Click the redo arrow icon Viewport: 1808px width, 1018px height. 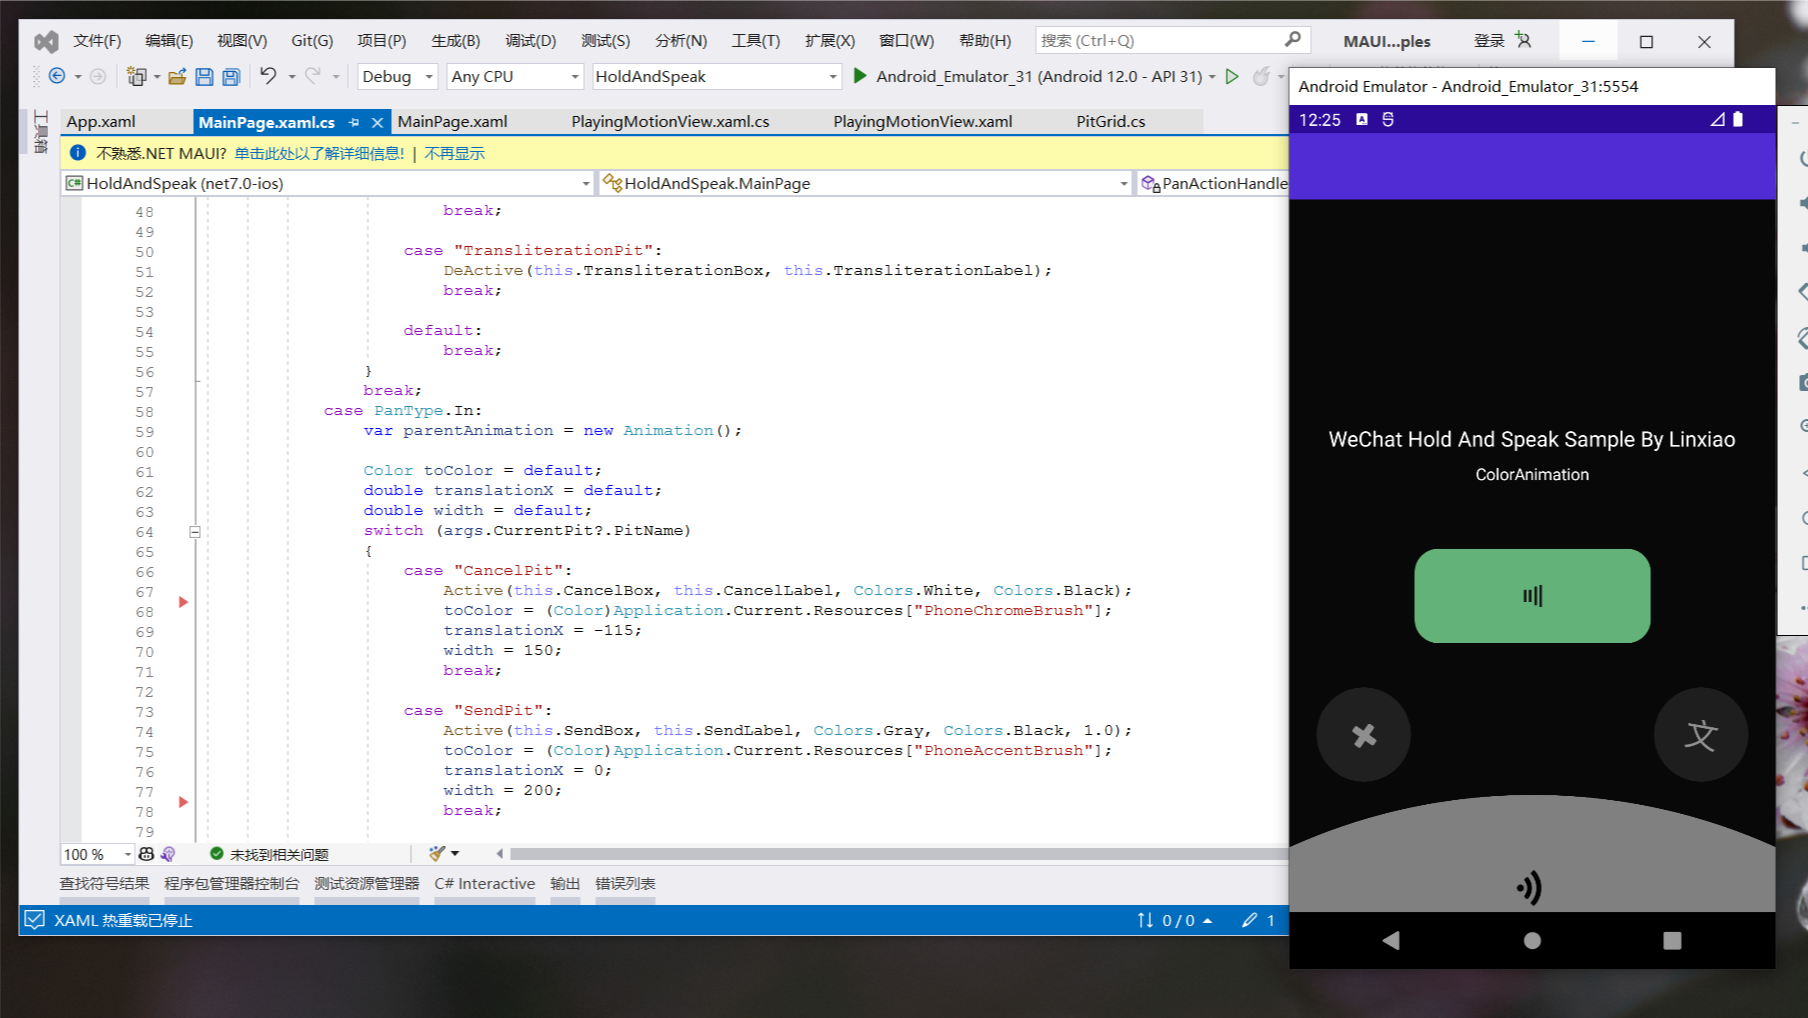[313, 76]
